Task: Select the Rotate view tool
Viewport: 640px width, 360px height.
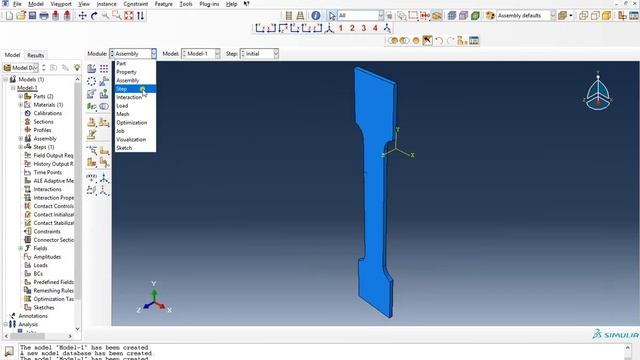Action: 94,16
